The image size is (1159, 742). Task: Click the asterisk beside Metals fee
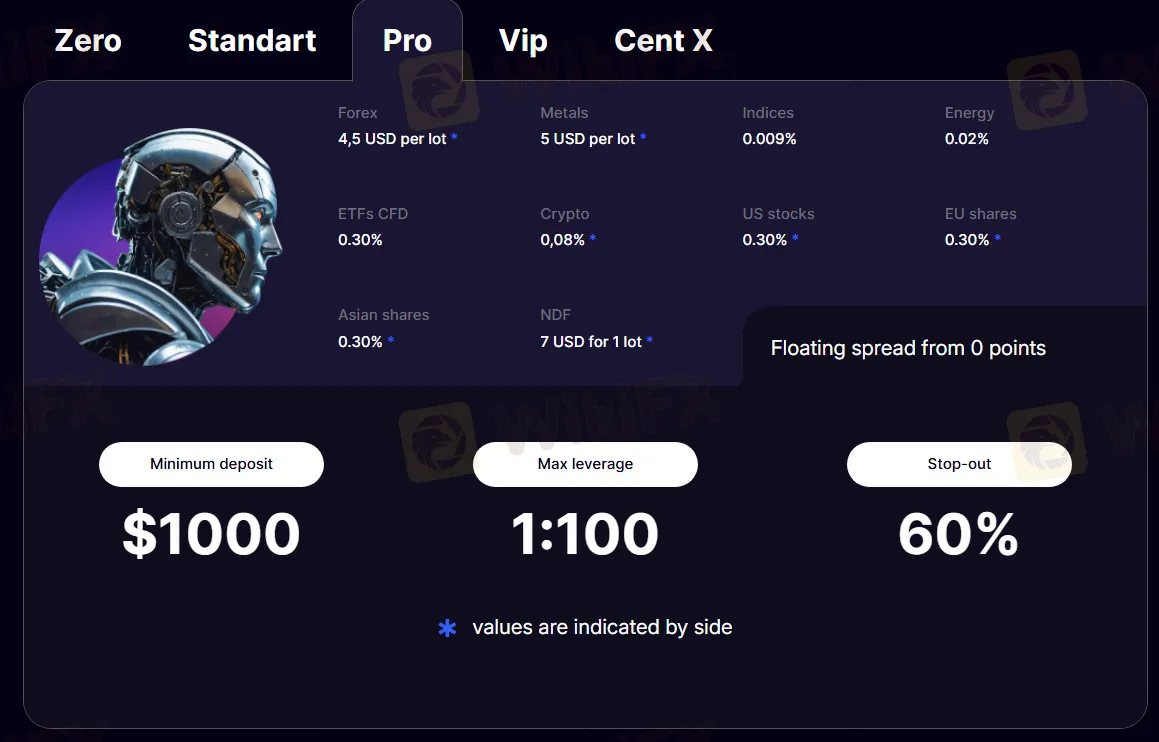click(643, 138)
